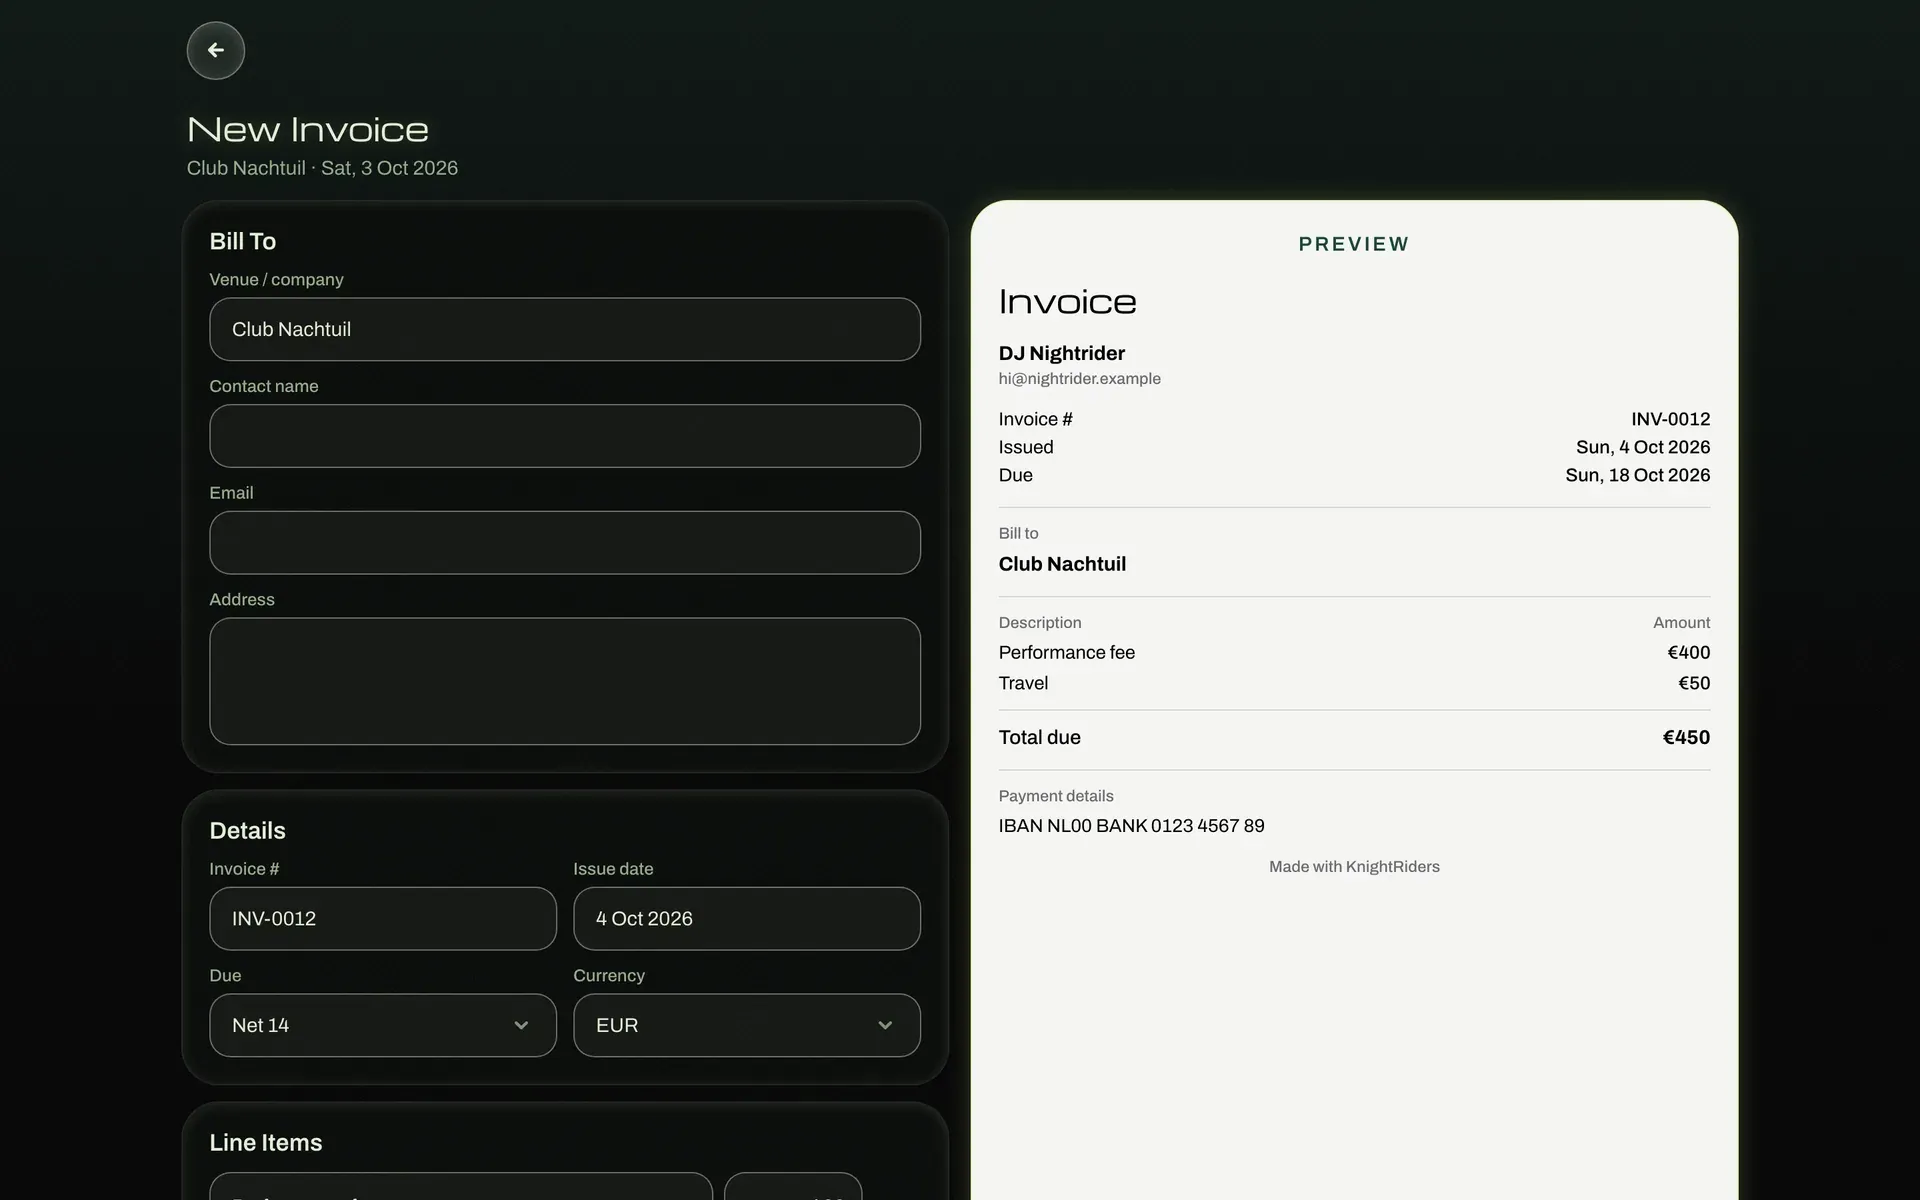Screen dimensions: 1920x1200
Task: Change the Issue date field
Action: pyautogui.click(x=747, y=918)
